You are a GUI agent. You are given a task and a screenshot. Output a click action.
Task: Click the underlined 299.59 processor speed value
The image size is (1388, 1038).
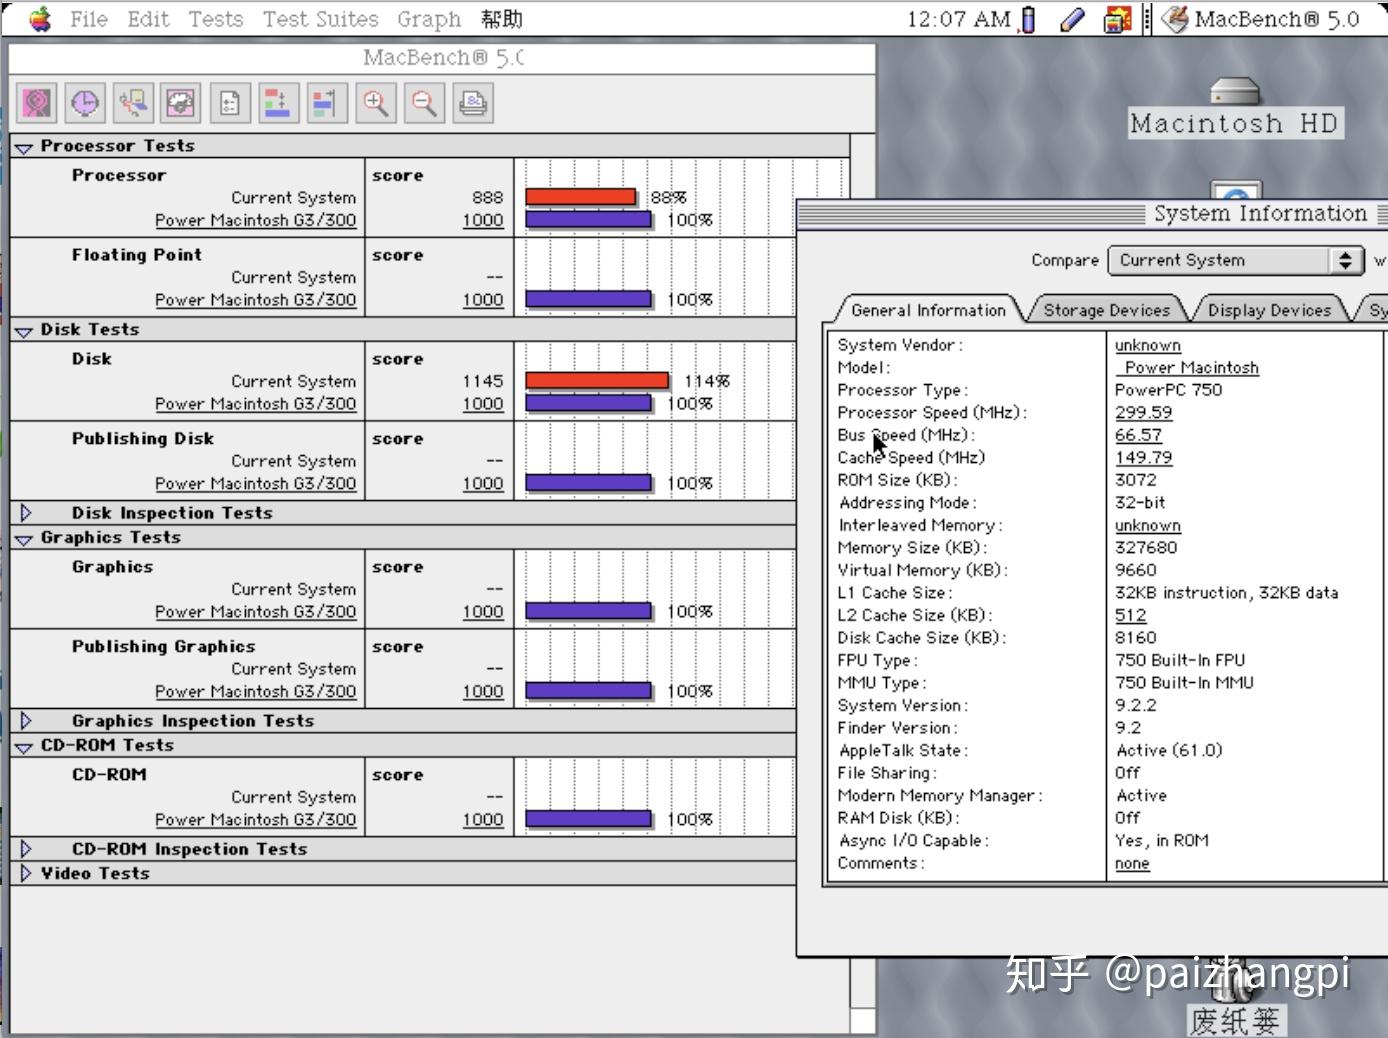click(x=1143, y=413)
